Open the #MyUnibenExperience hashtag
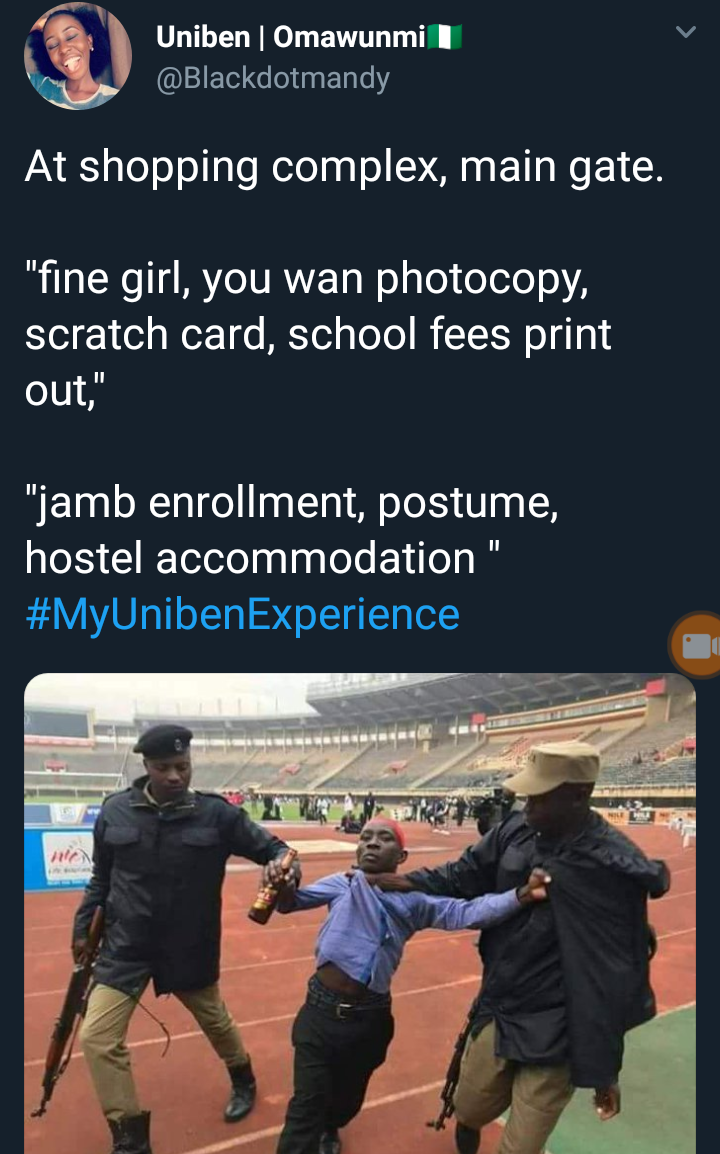Image resolution: width=720 pixels, height=1154 pixels. [x=242, y=614]
